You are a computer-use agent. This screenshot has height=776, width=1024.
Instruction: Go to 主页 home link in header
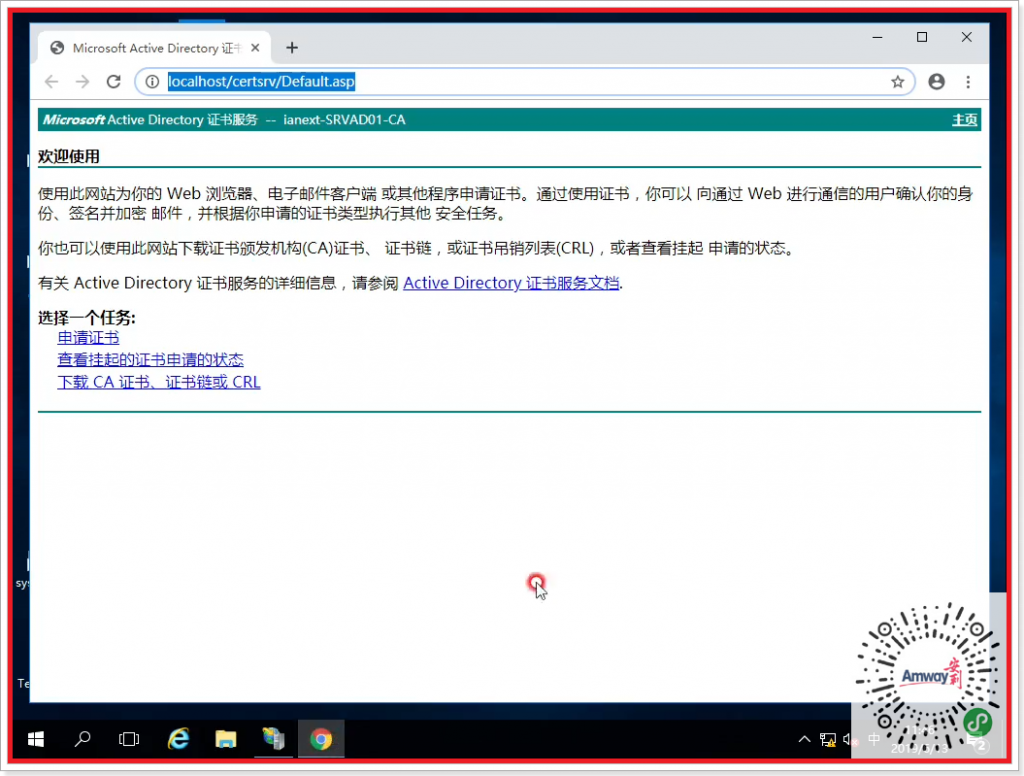pyautogui.click(x=964, y=120)
